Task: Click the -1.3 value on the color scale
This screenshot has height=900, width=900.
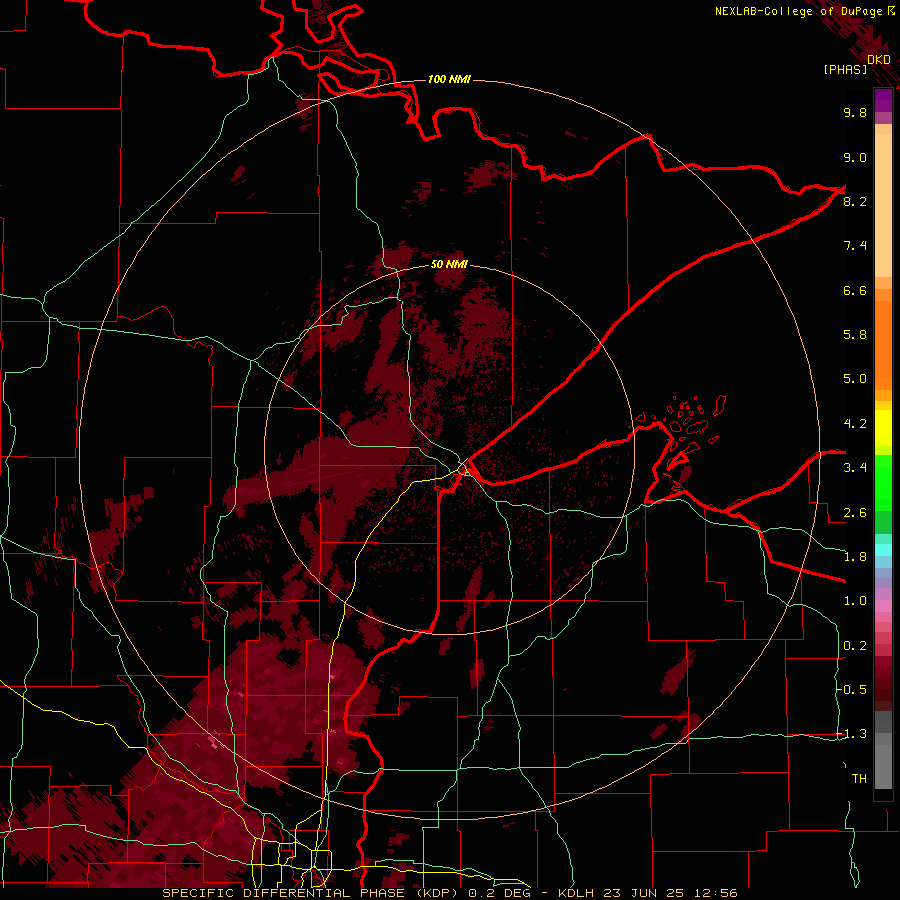Action: tap(852, 734)
